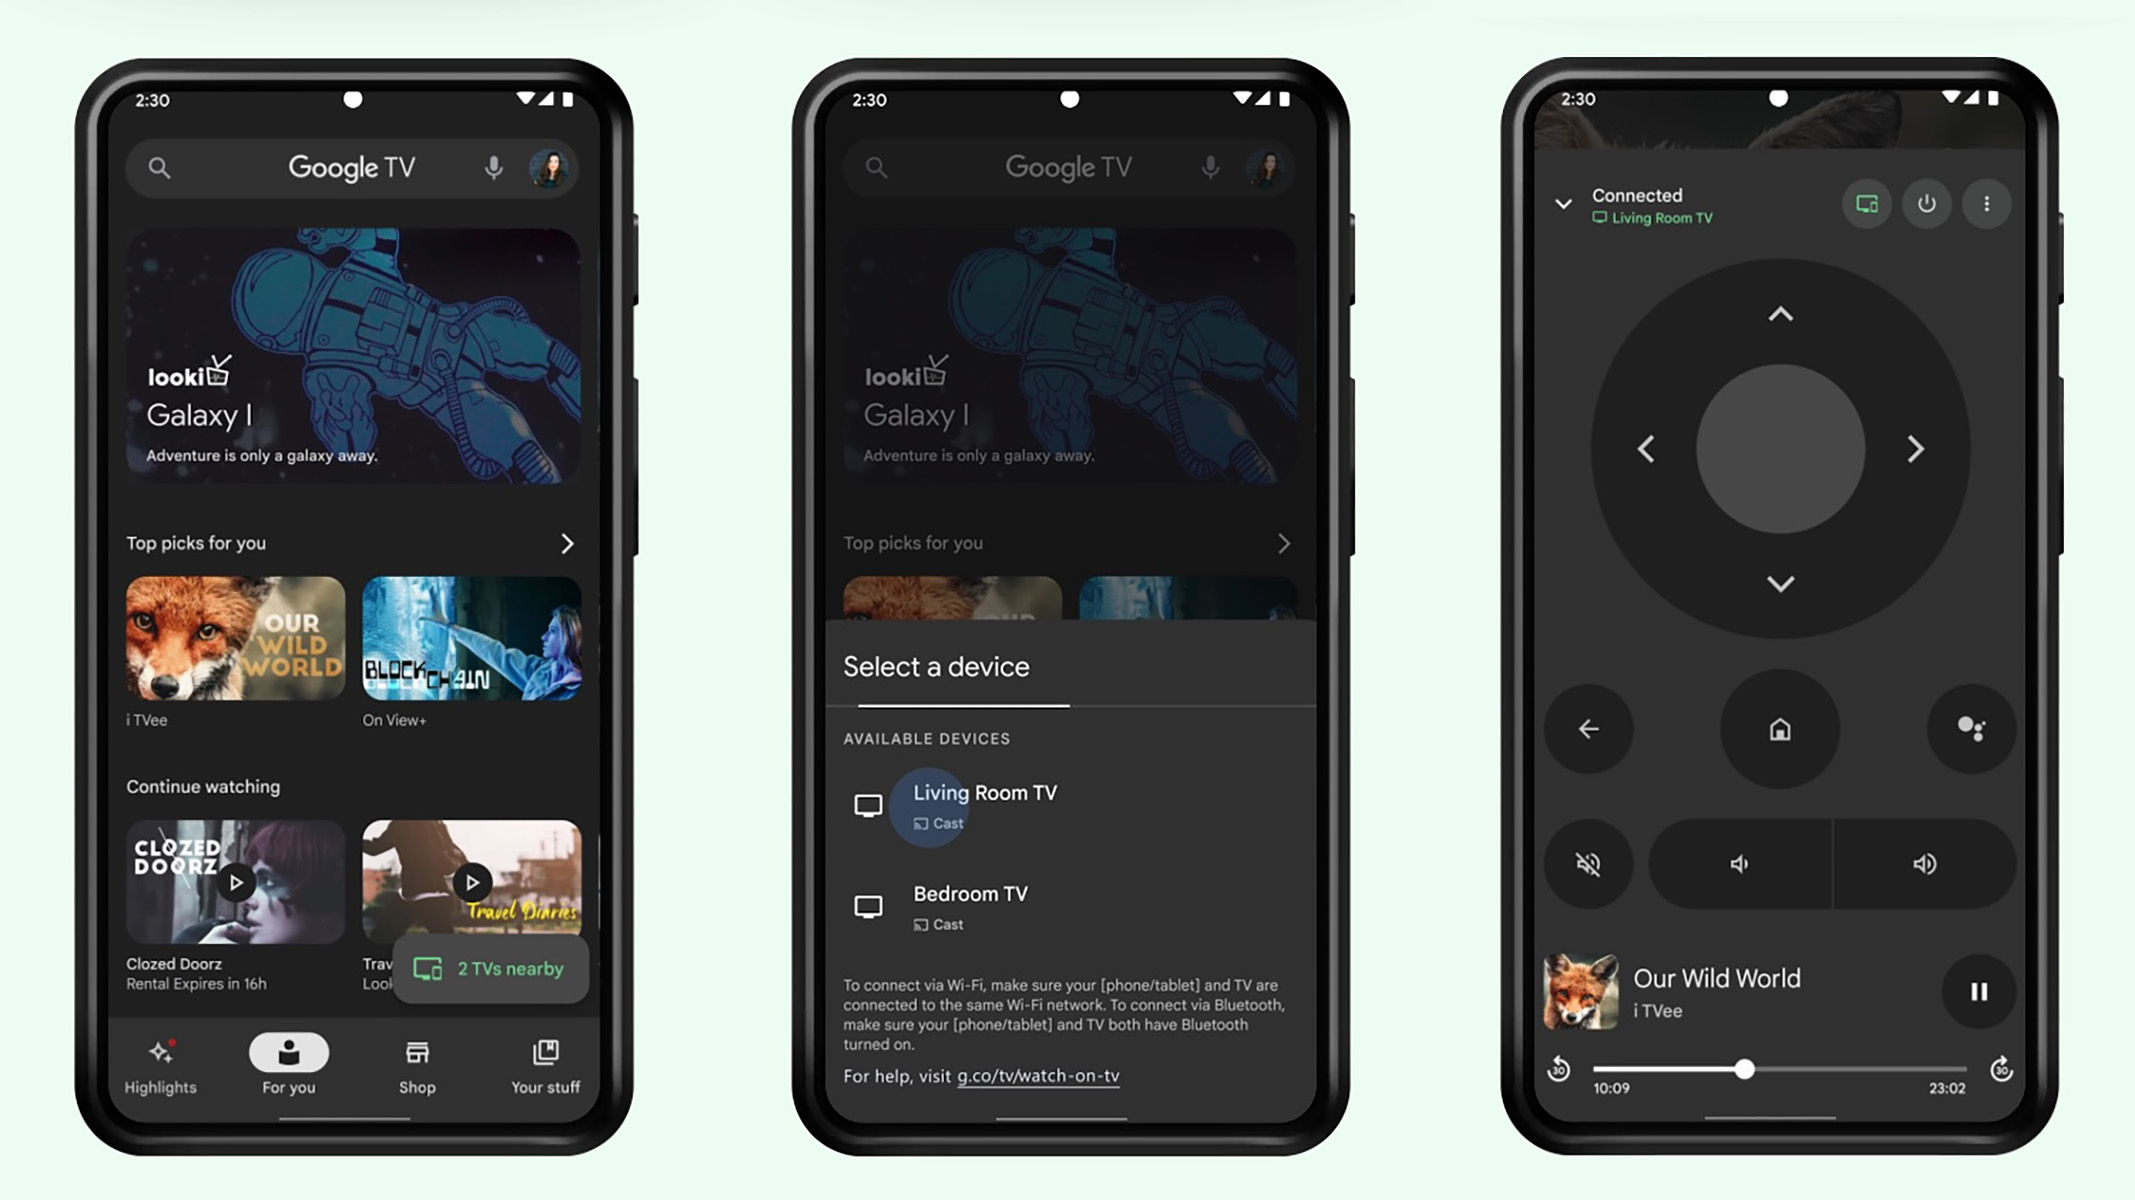Expand the 2 TVs nearby notification
Screen dimensions: 2135x1200
click(x=488, y=968)
